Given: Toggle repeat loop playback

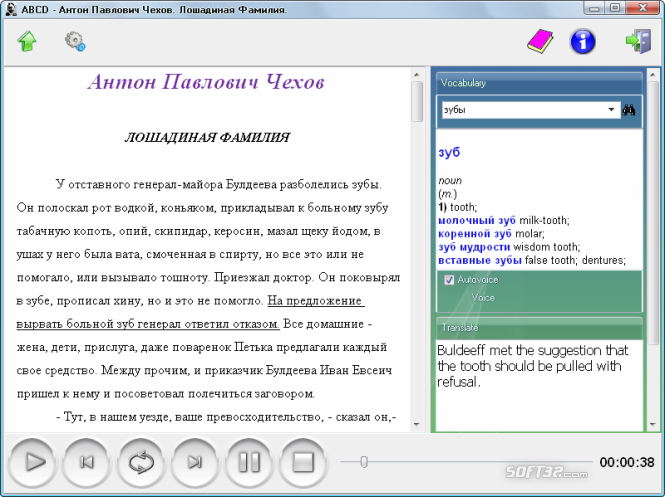Looking at the screenshot, I should 141,462.
